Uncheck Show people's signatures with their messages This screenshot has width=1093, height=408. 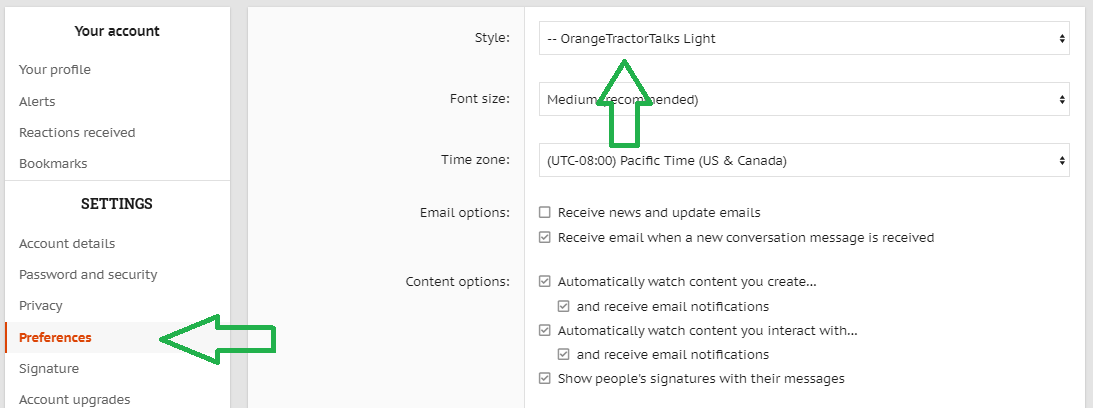click(545, 379)
